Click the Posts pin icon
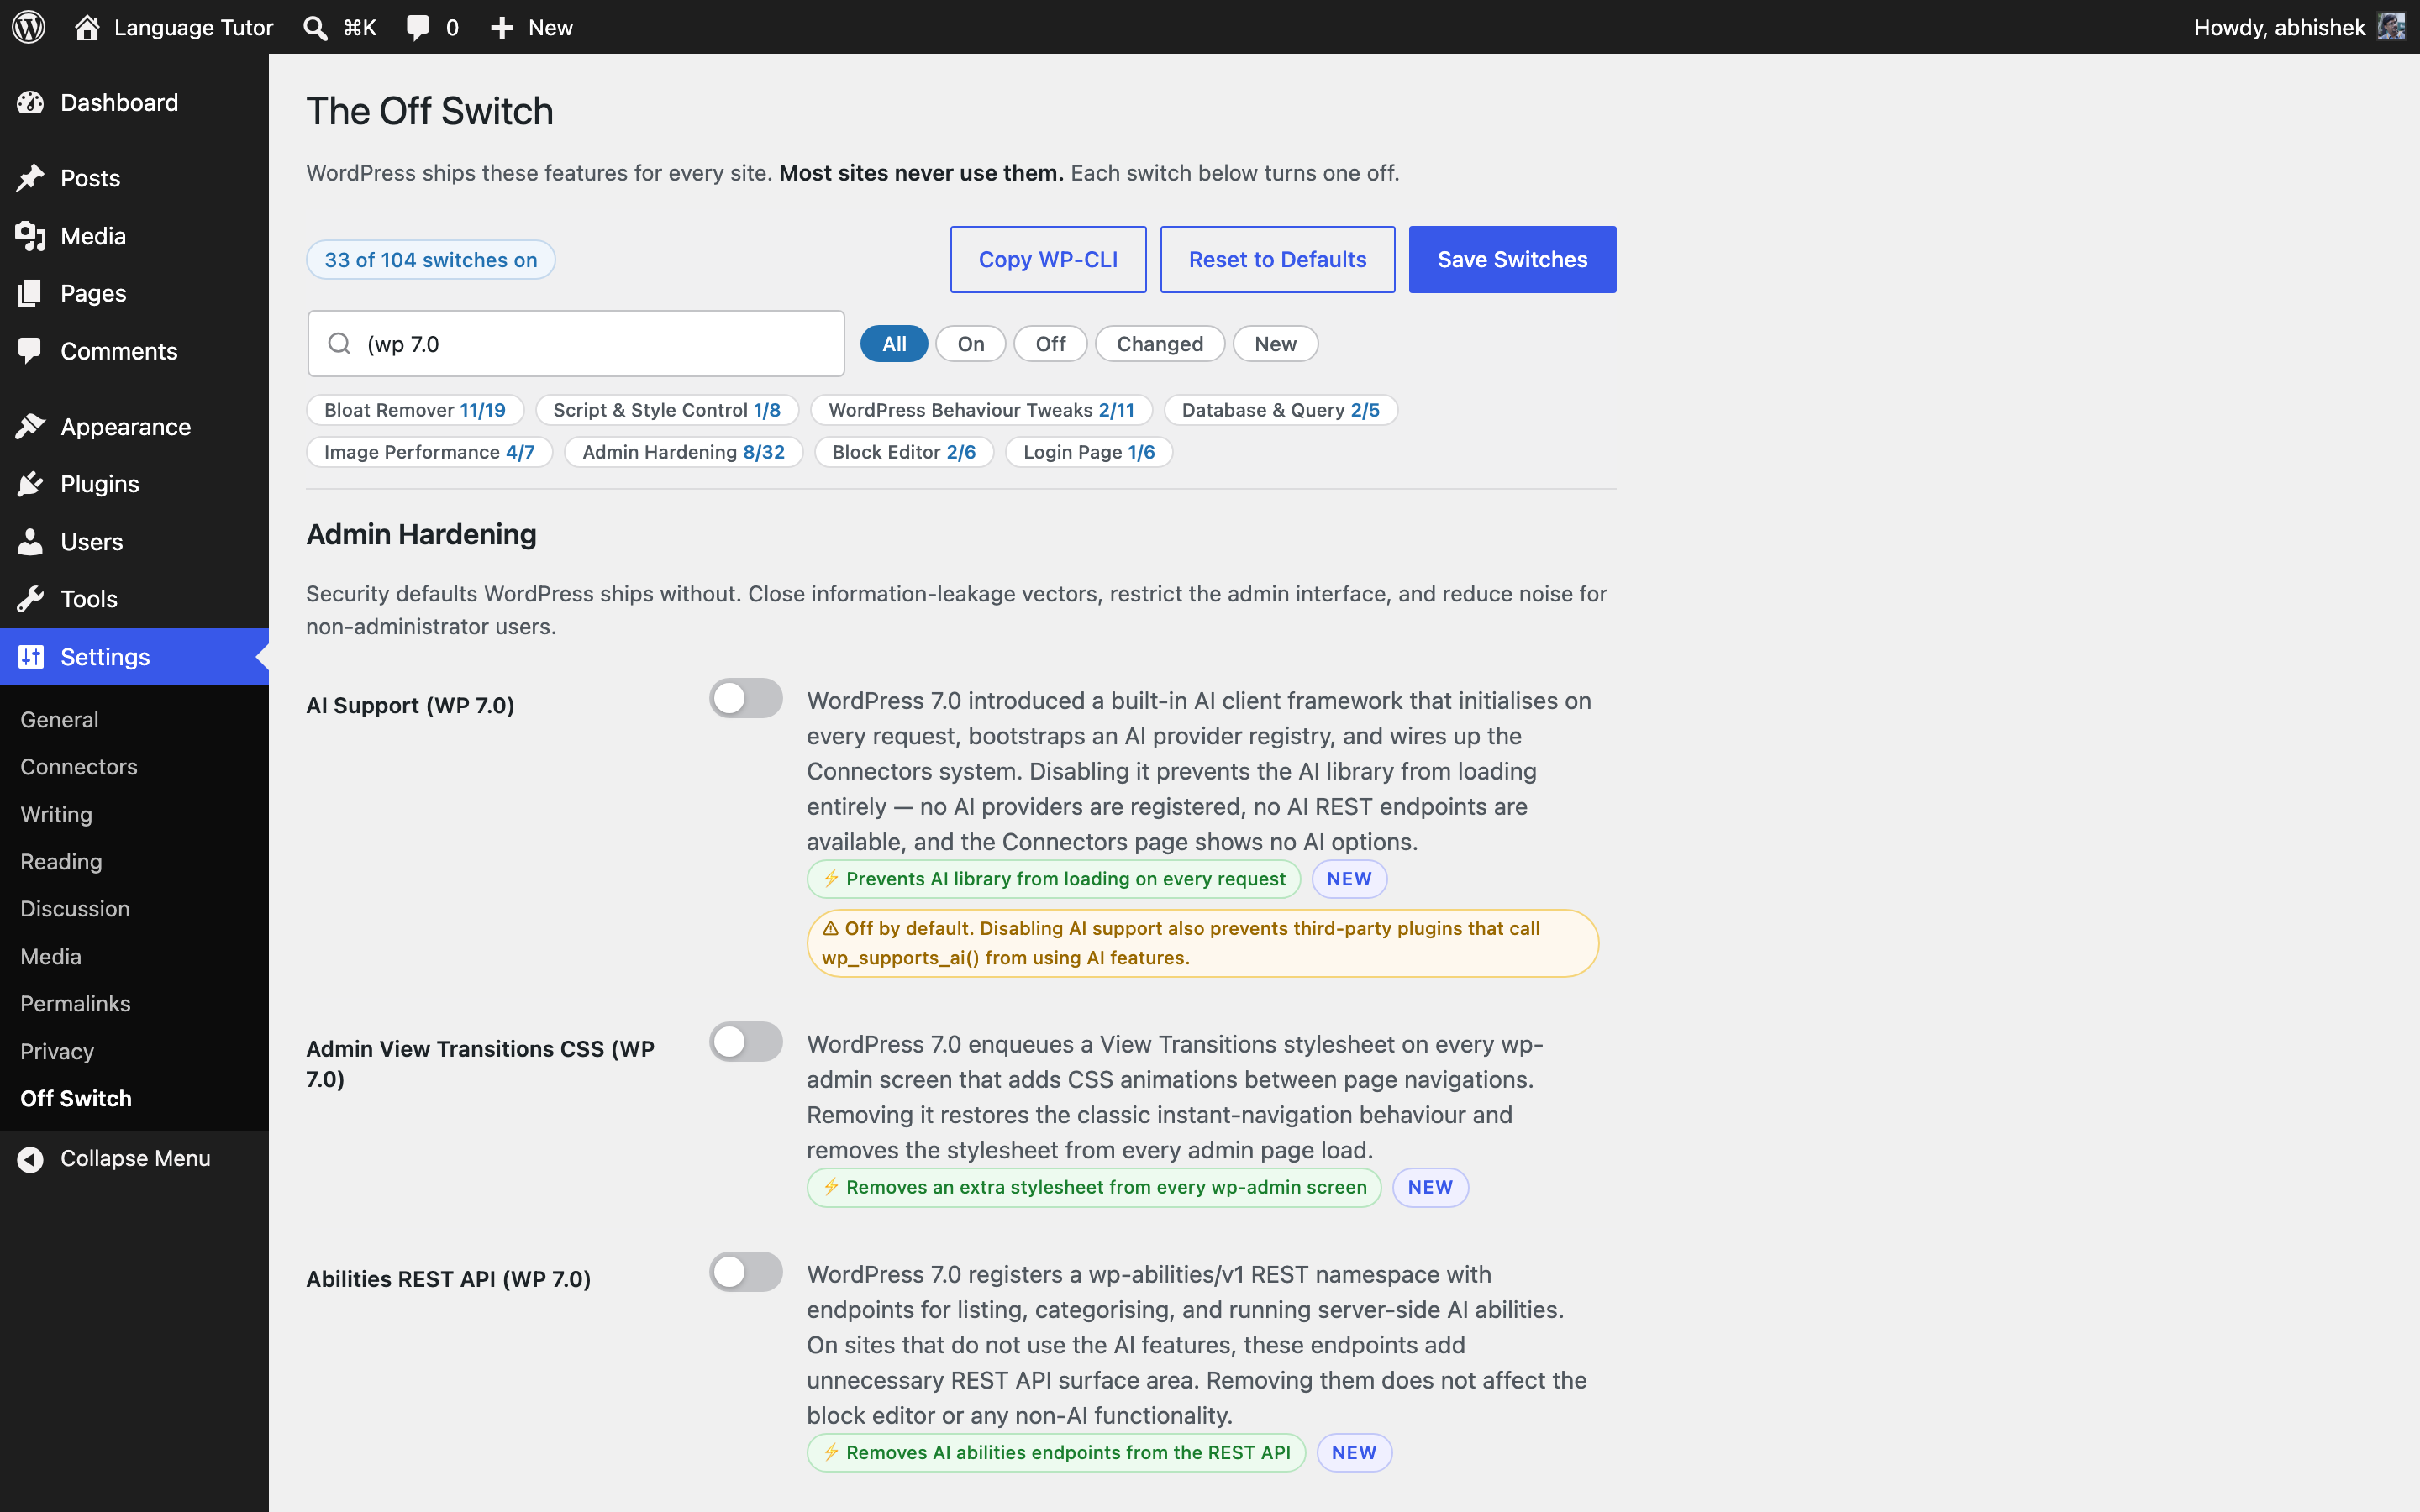This screenshot has height=1512, width=2420. (x=30, y=178)
